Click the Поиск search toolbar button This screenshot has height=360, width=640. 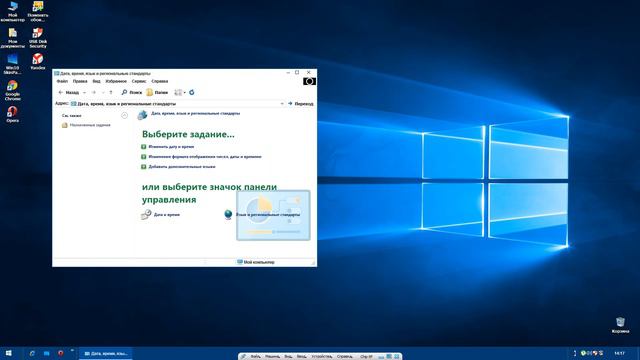[131, 93]
